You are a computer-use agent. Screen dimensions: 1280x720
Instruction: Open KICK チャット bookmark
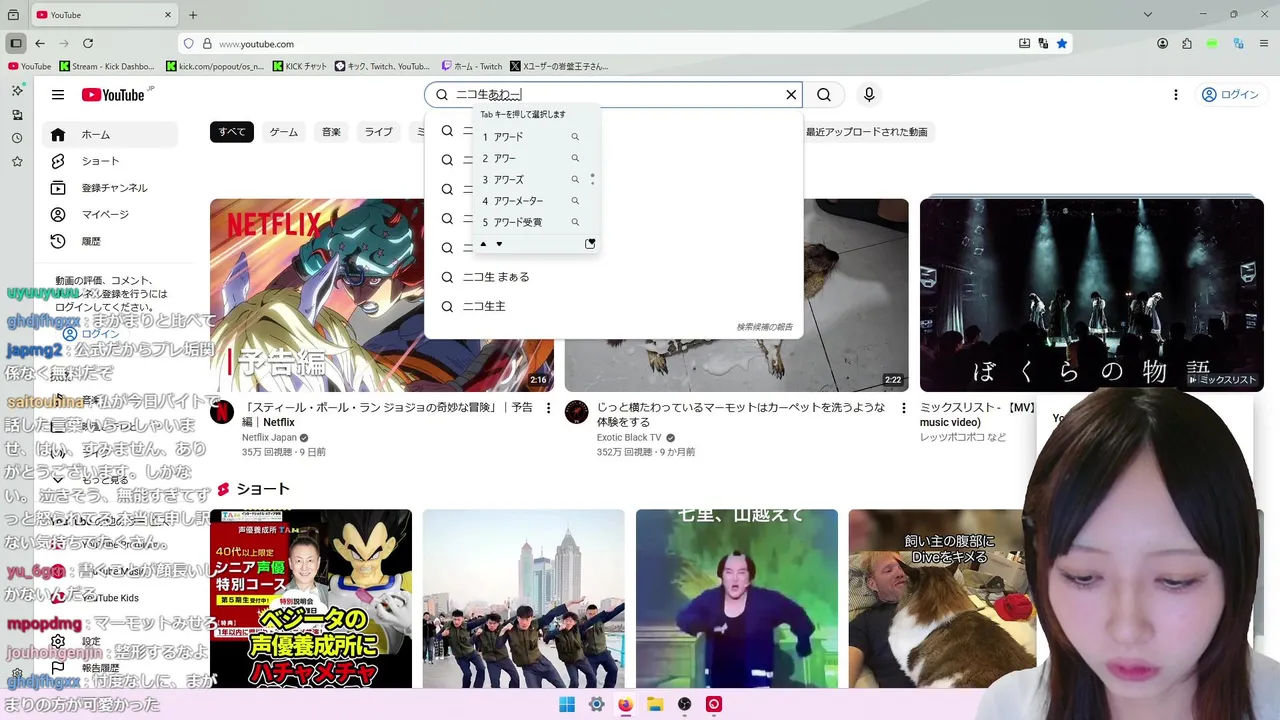click(x=300, y=66)
